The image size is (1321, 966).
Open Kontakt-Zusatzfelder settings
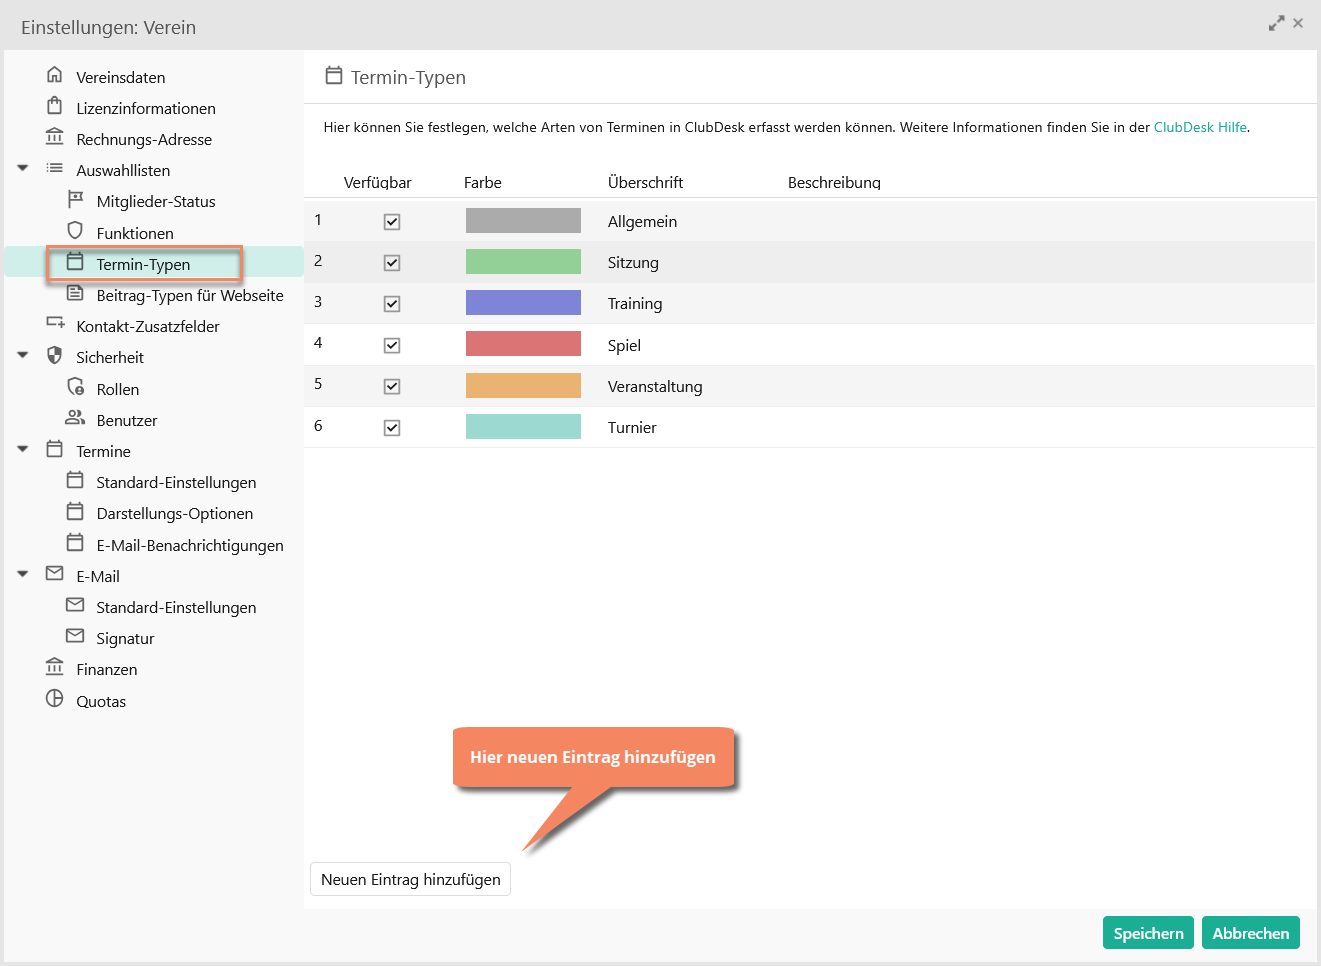point(148,326)
